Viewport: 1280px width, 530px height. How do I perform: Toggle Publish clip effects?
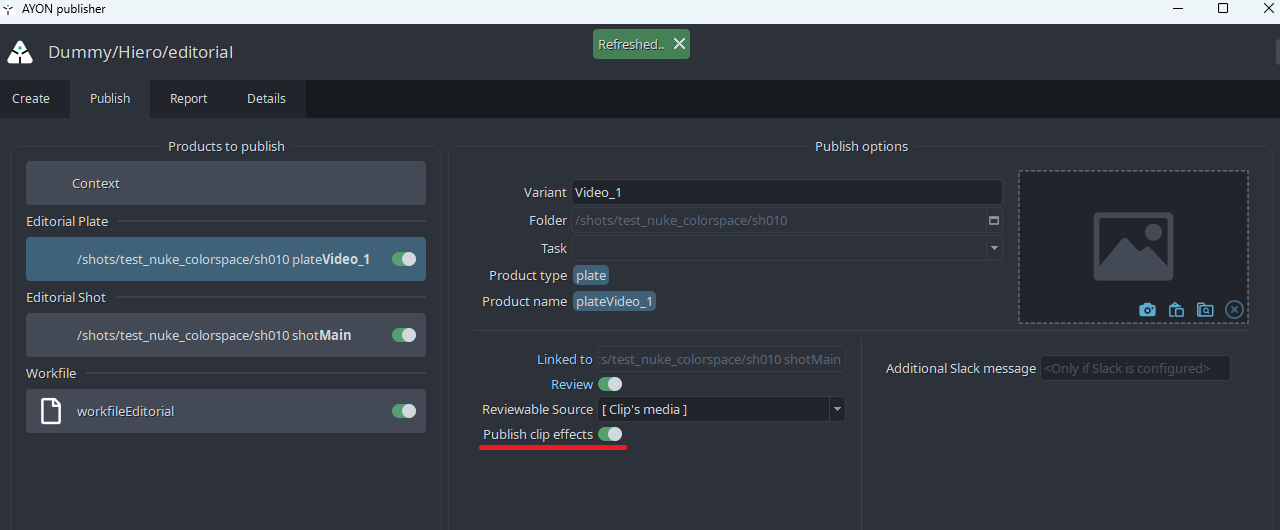click(x=610, y=434)
